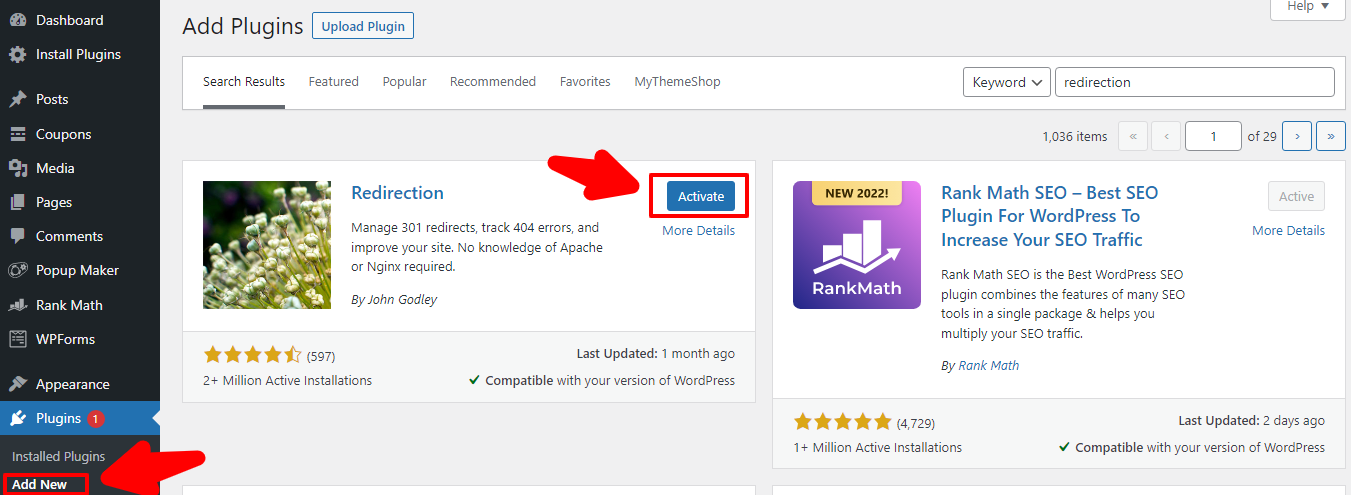The height and width of the screenshot is (495, 1351).
Task: Click the Pages sidebar icon
Action: click(17, 202)
